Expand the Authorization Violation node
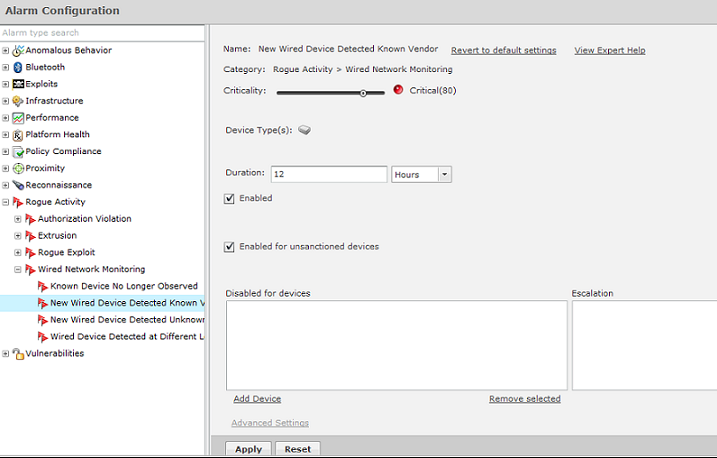The image size is (717, 458). click(18, 219)
